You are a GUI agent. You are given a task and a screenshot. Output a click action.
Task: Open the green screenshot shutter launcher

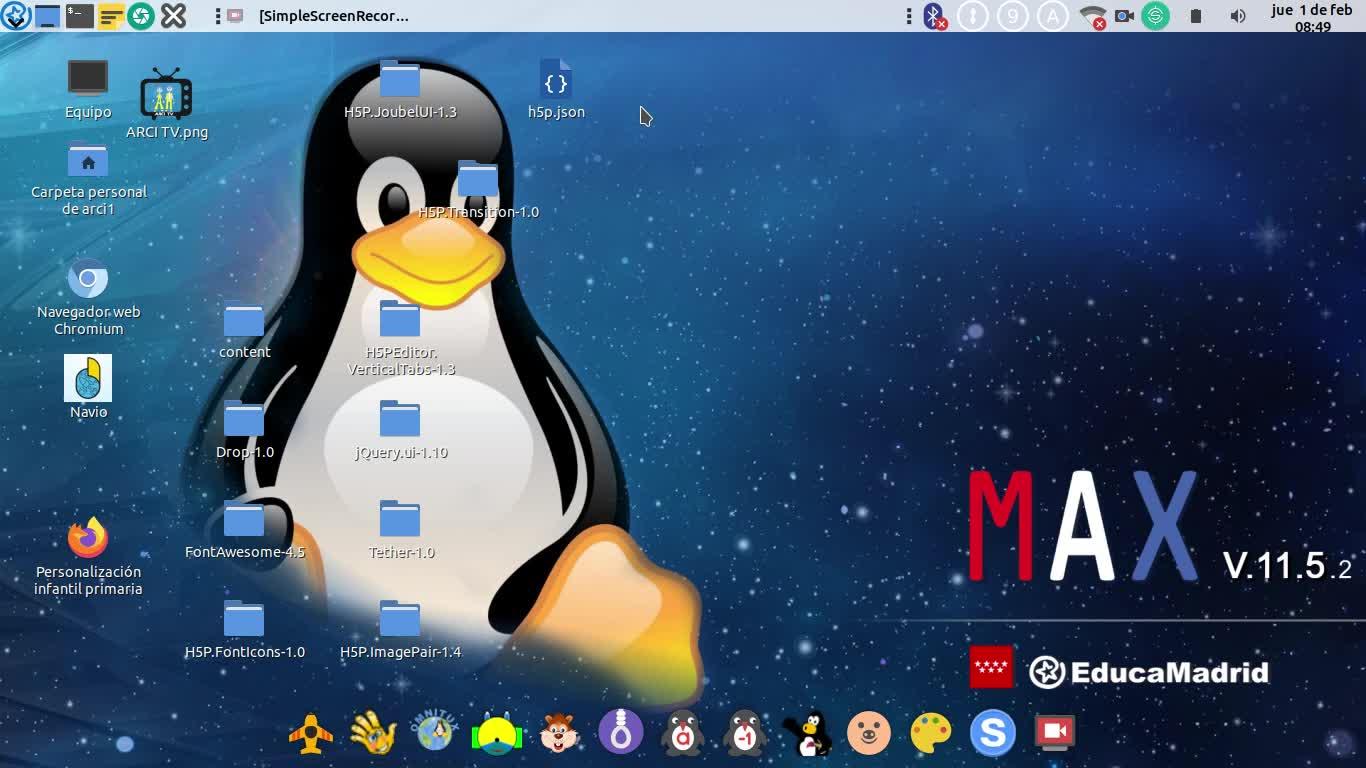(x=142, y=16)
